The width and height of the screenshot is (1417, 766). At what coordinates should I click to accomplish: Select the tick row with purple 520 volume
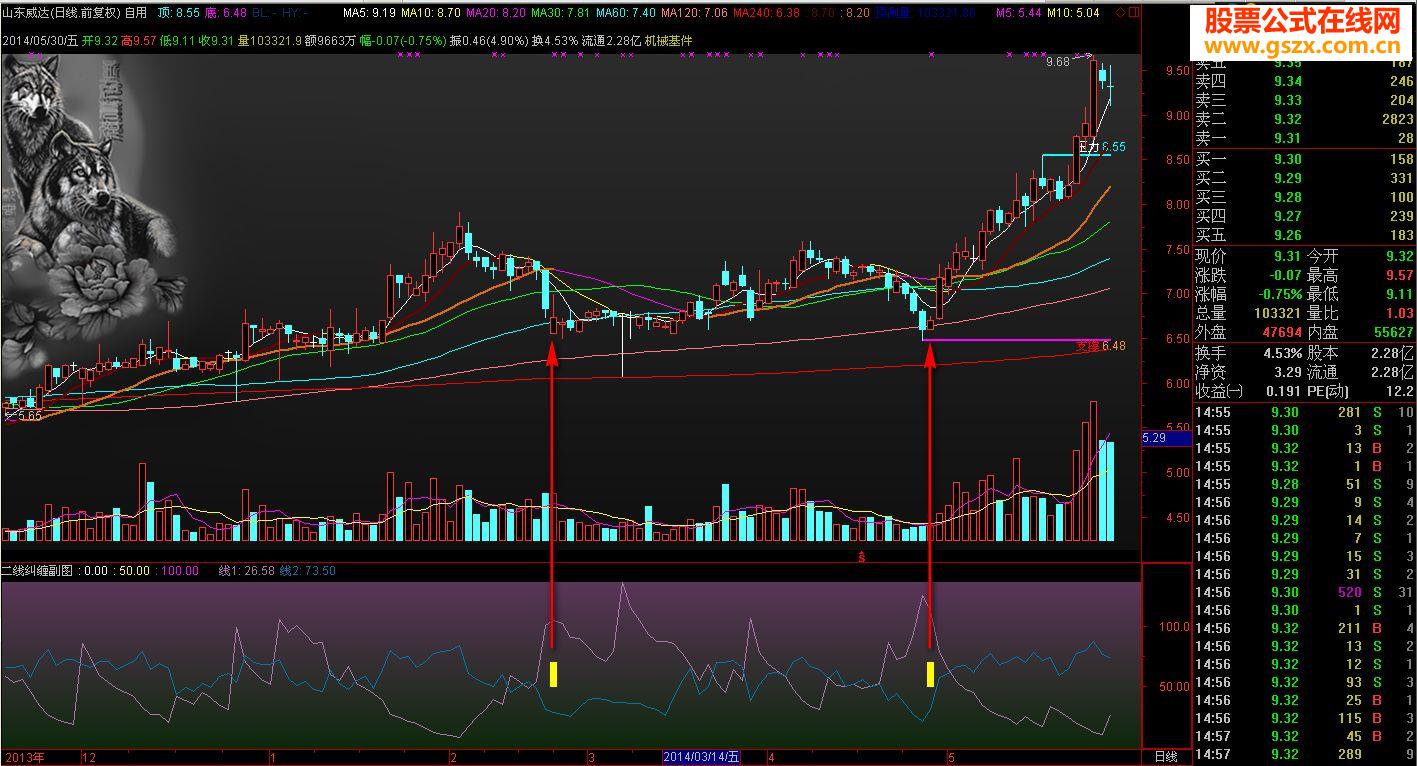tap(1305, 592)
